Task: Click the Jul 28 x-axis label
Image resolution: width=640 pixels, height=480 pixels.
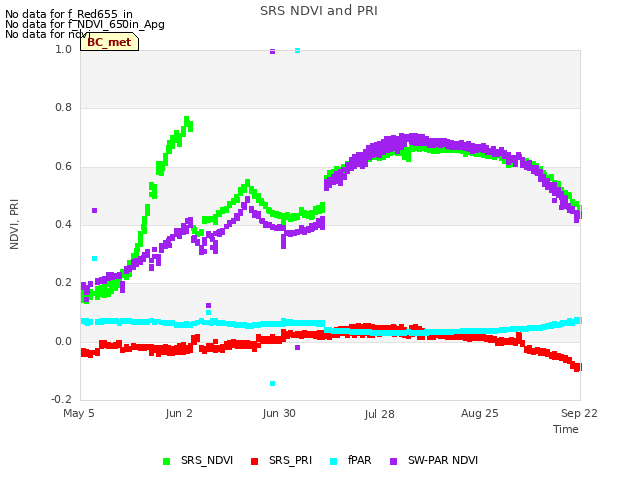Action: [x=380, y=414]
